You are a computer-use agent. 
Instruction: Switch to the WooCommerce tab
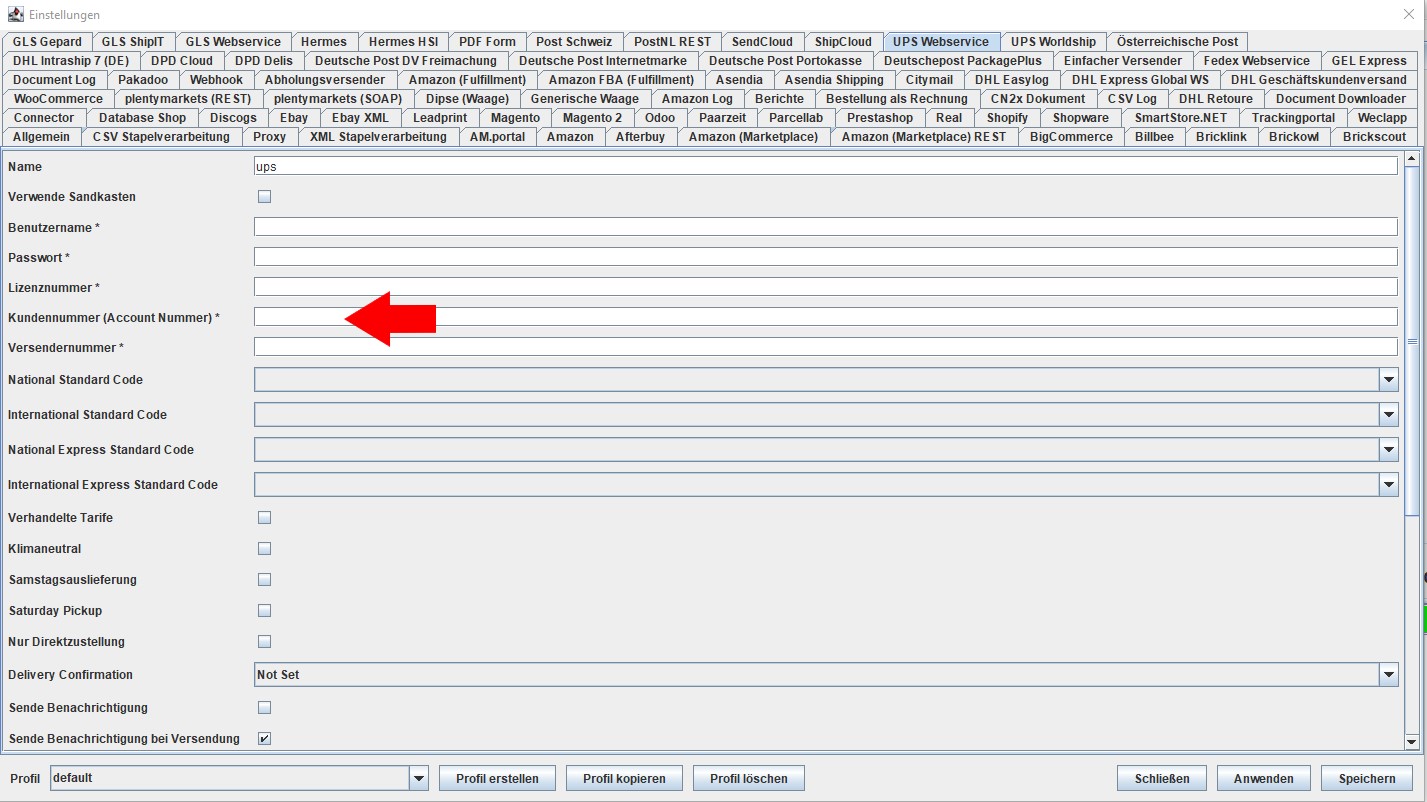tap(58, 99)
